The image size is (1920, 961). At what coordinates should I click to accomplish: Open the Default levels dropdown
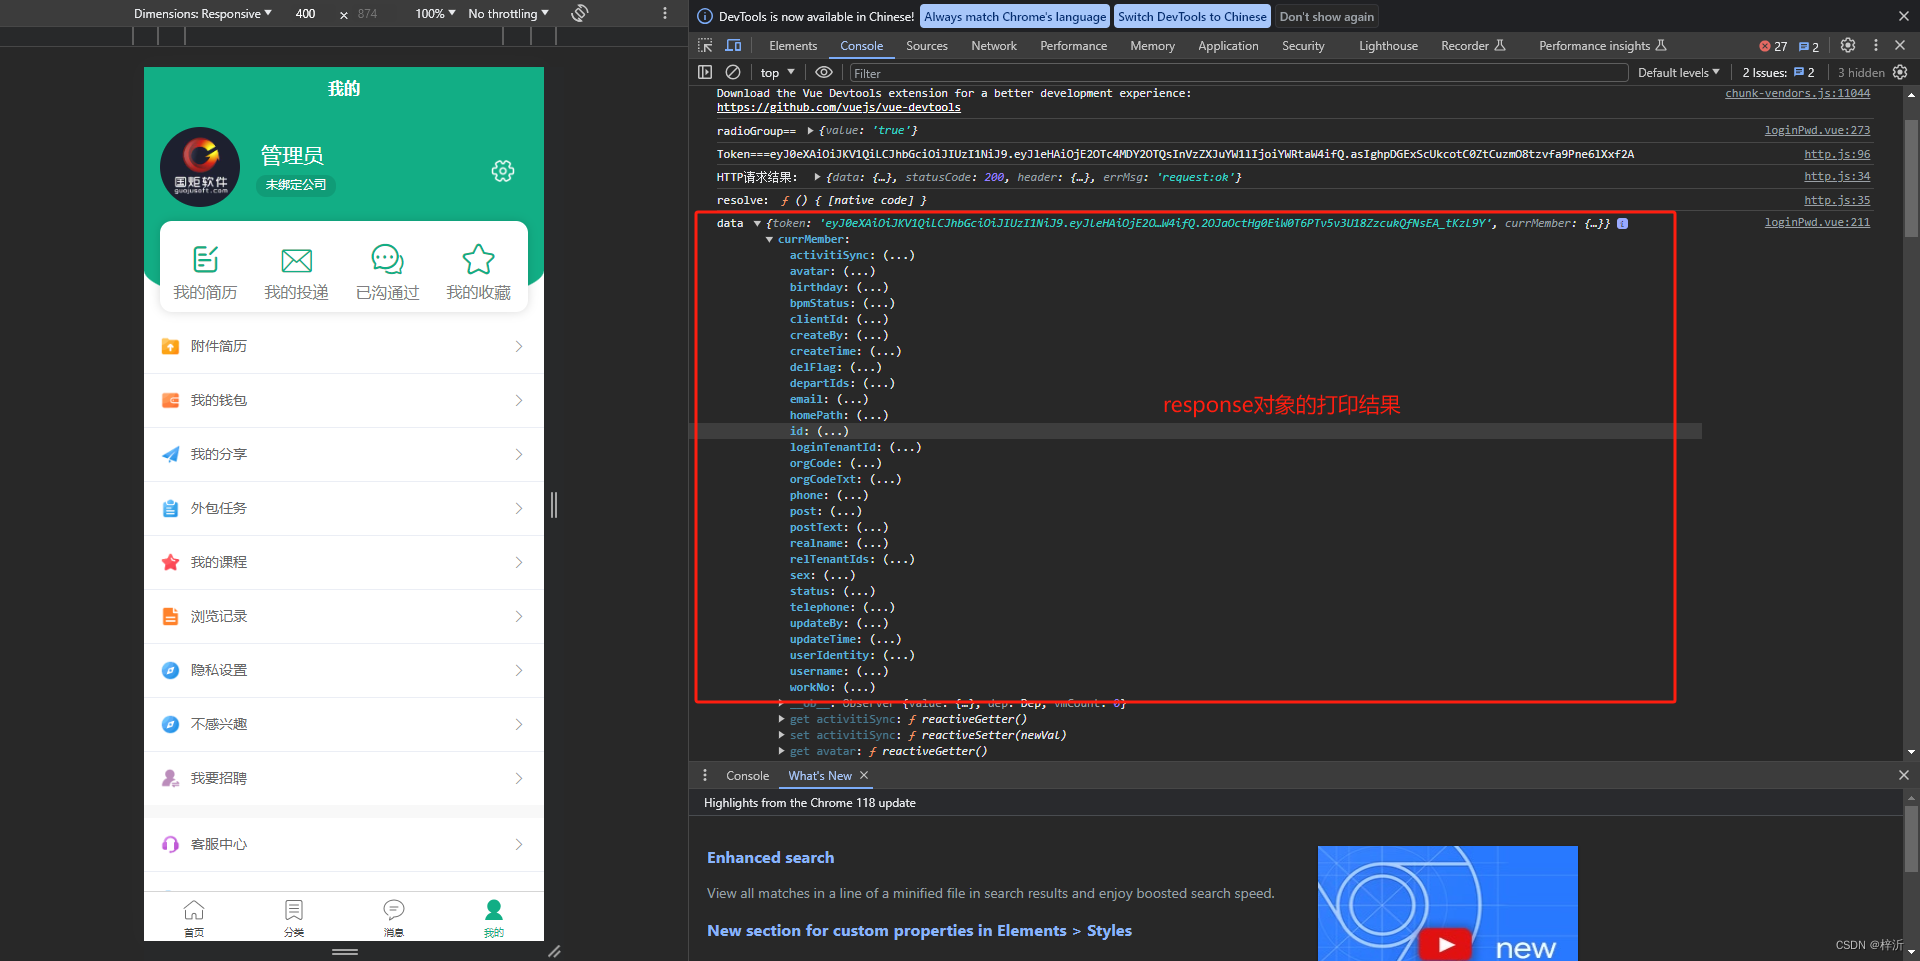pyautogui.click(x=1677, y=72)
